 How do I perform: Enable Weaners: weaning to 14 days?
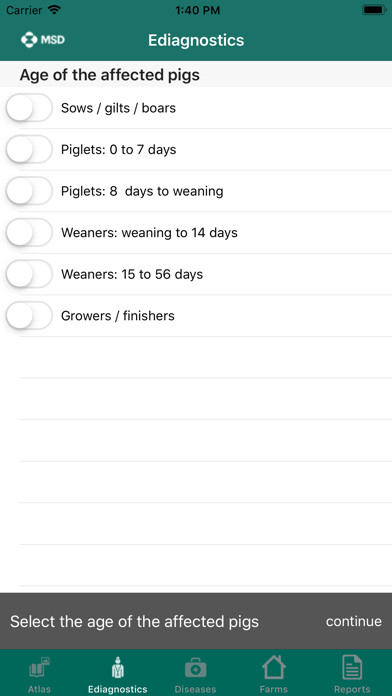(29, 233)
